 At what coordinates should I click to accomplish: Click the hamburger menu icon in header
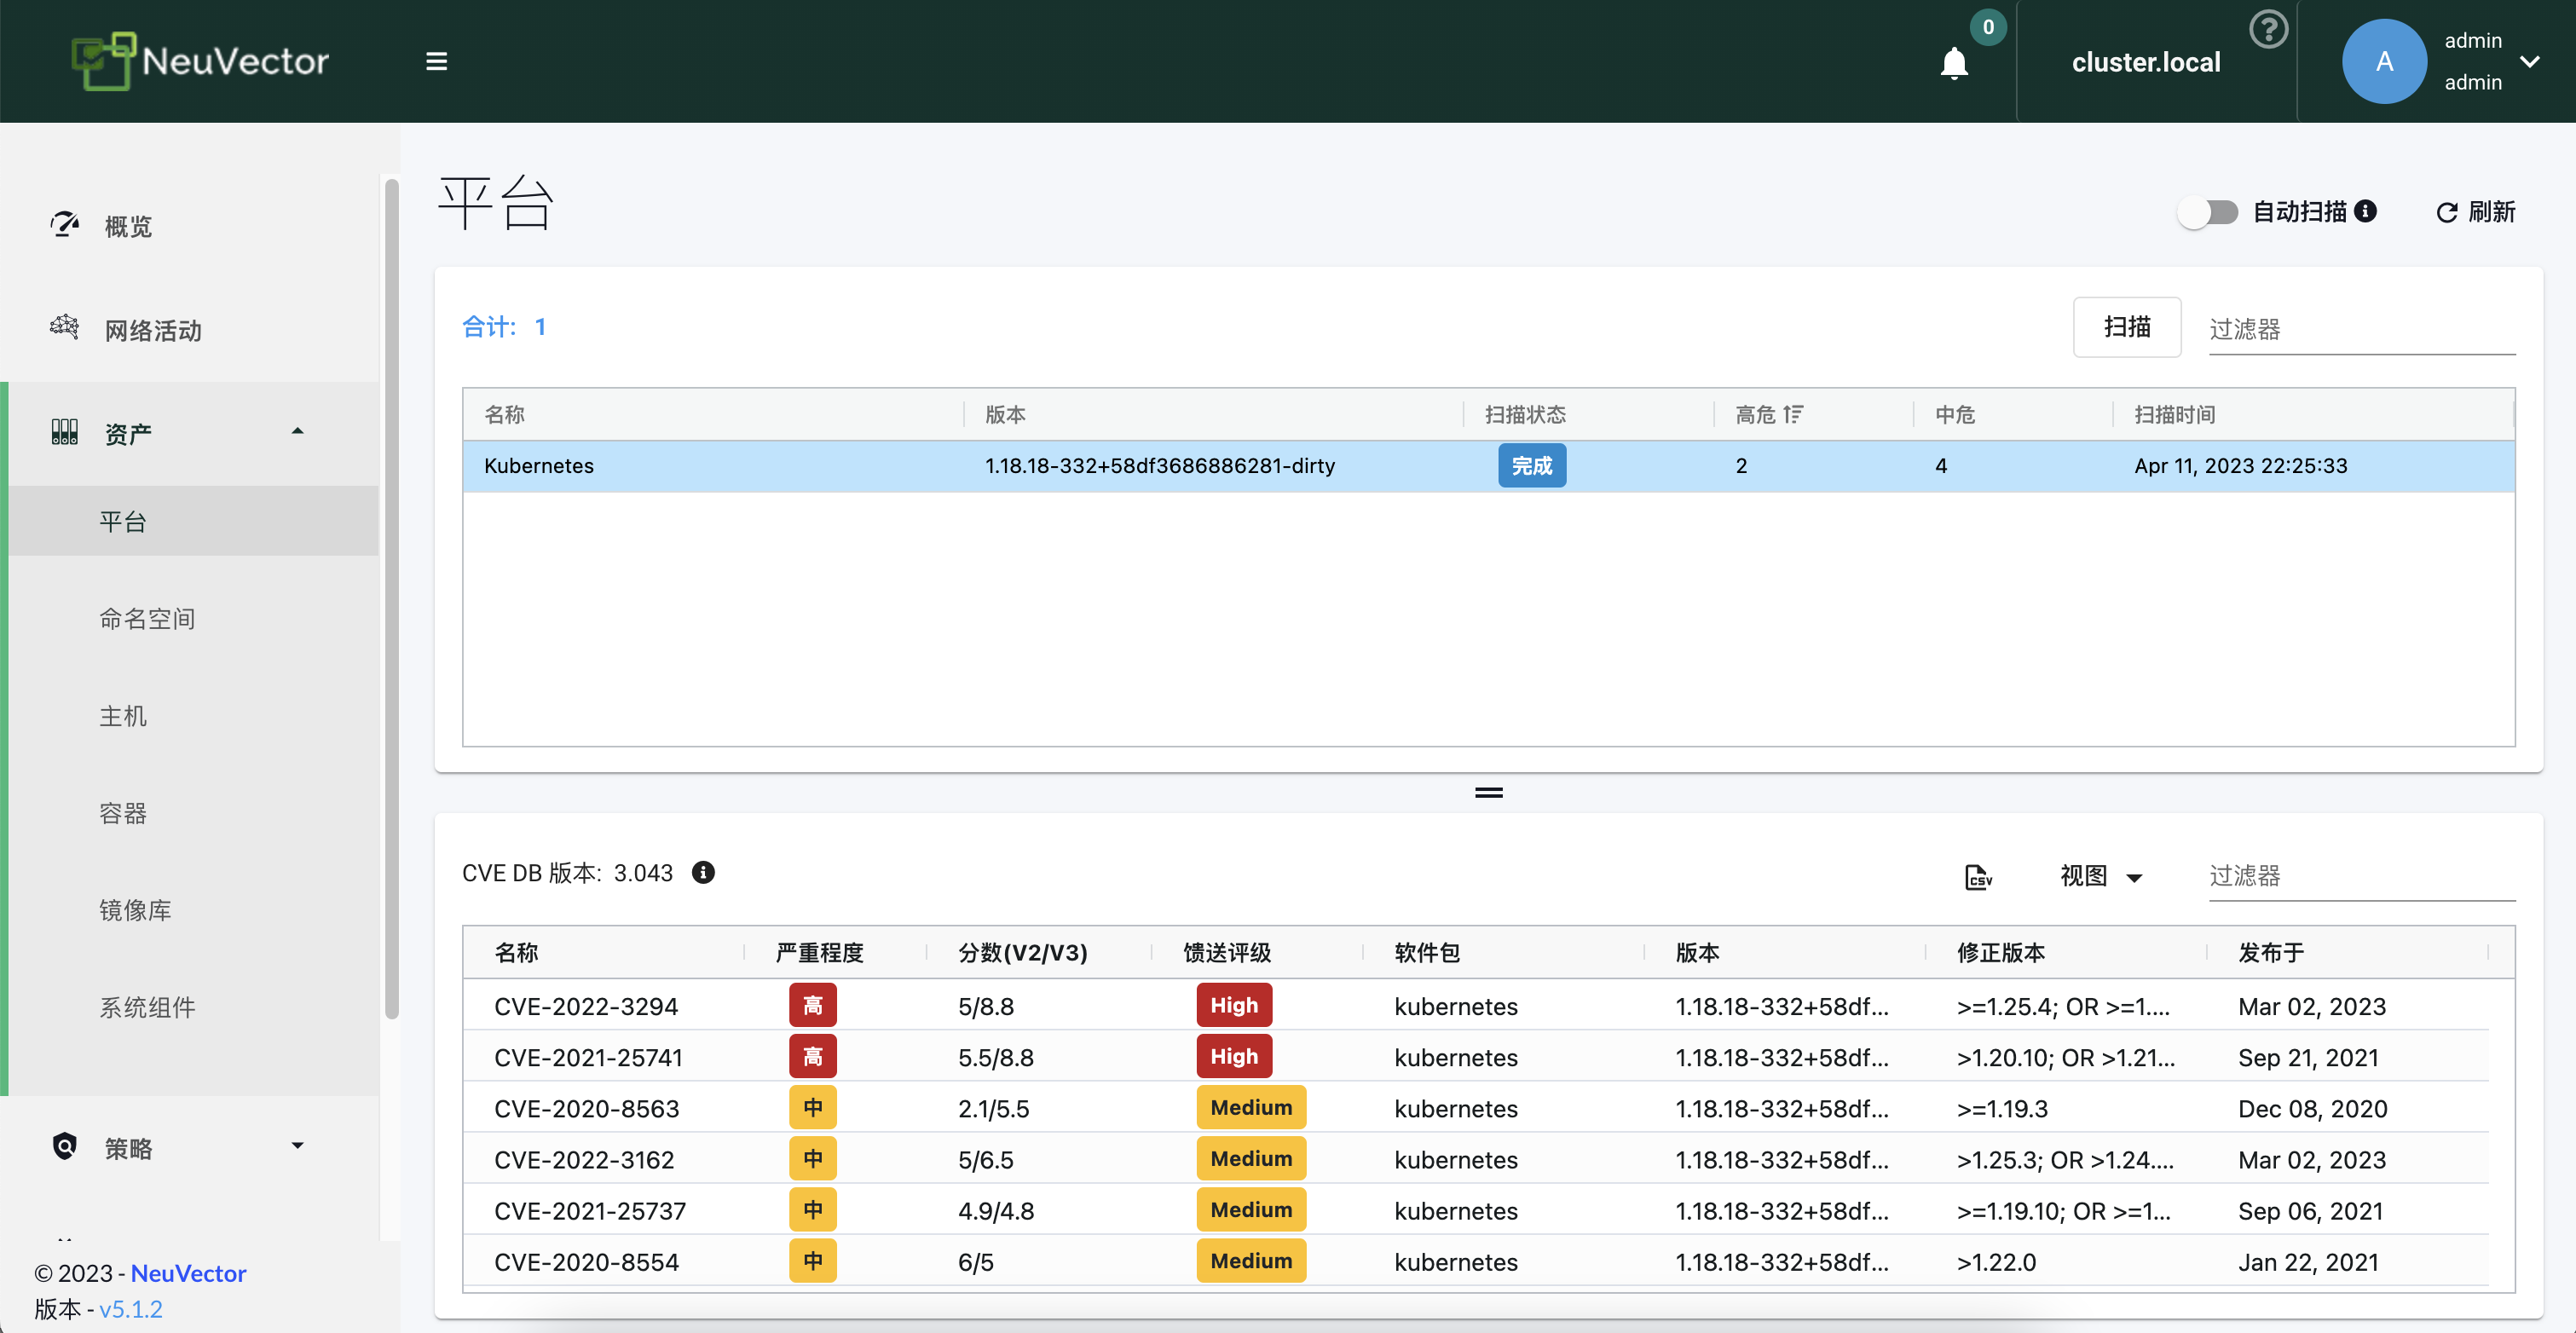coord(436,61)
